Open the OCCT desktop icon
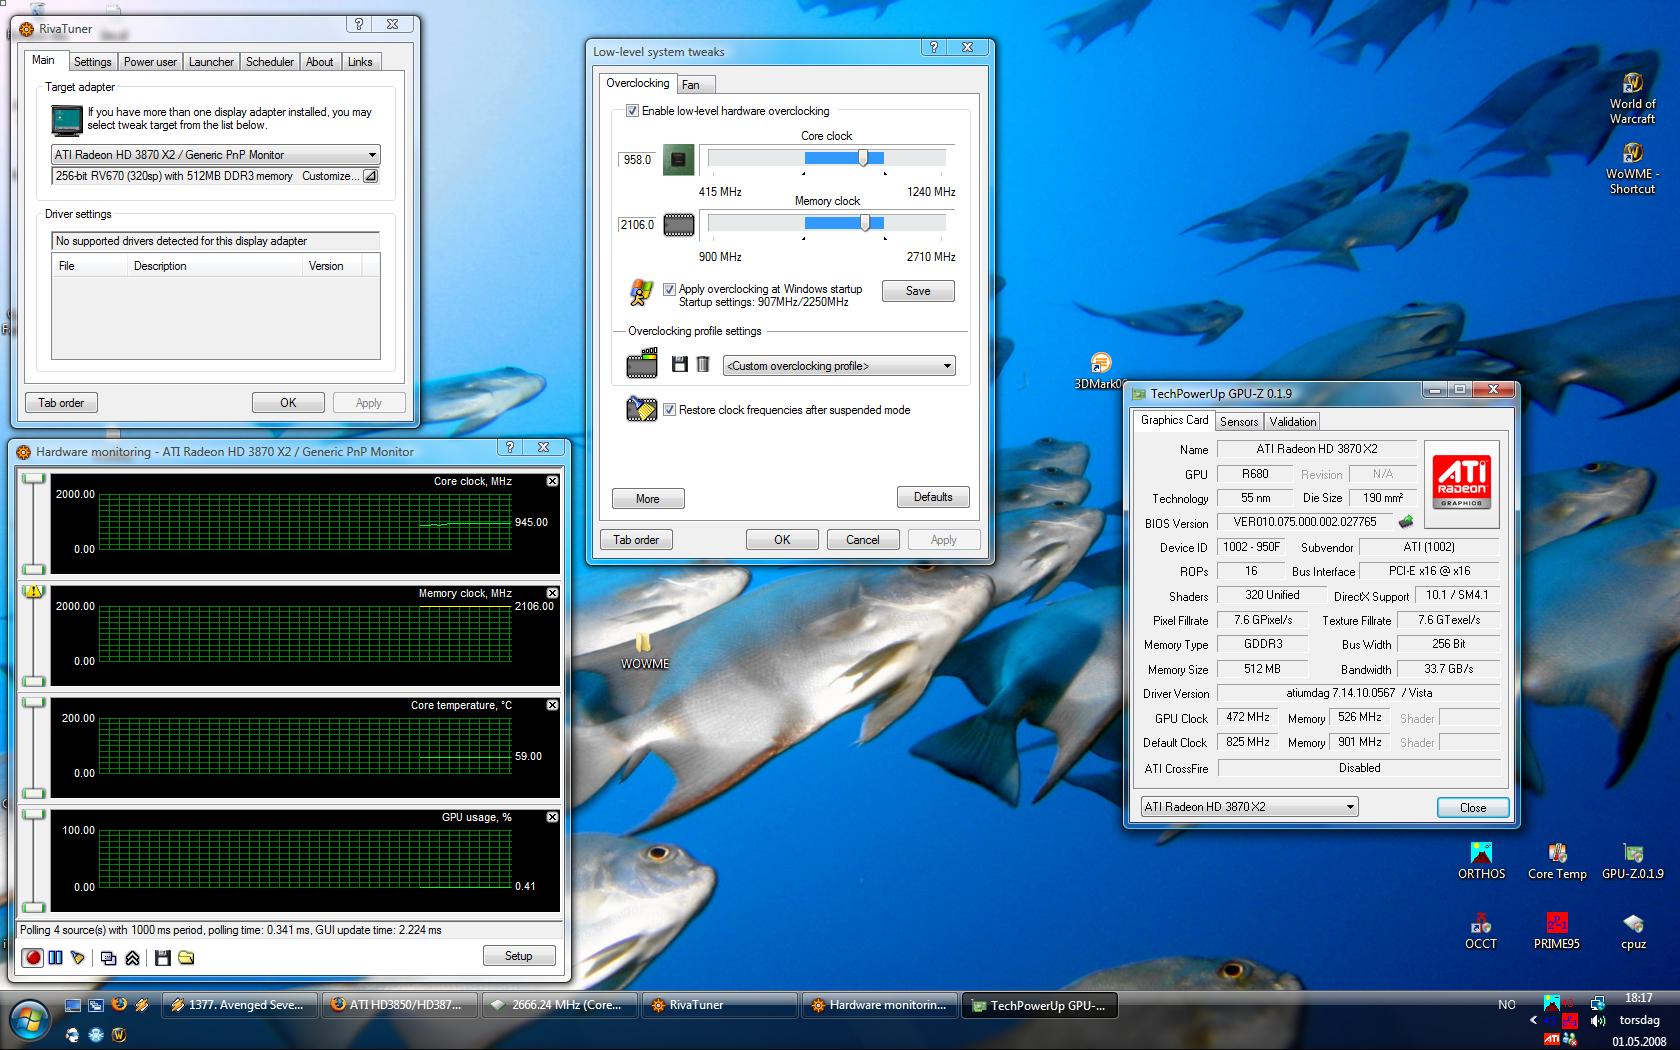The image size is (1680, 1050). coord(1481,931)
